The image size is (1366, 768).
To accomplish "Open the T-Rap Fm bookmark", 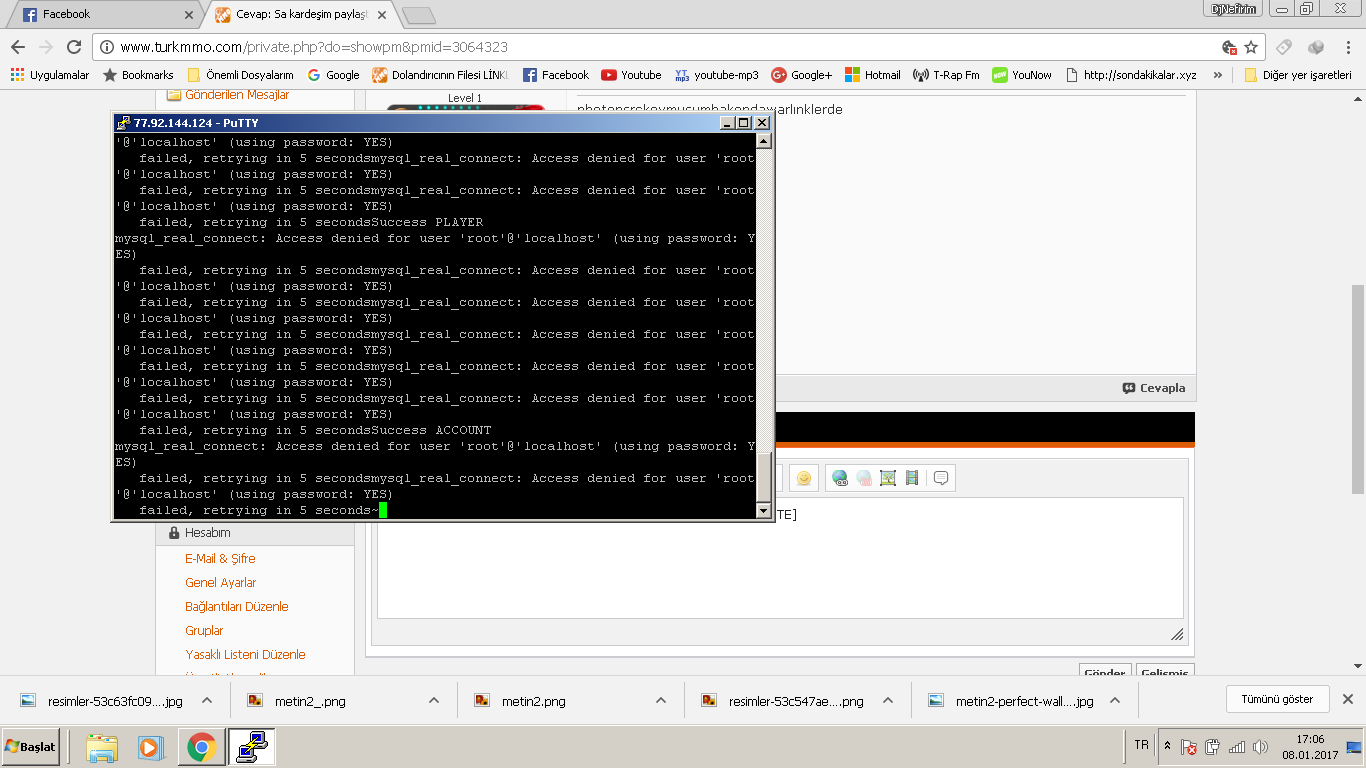I will pos(946,75).
